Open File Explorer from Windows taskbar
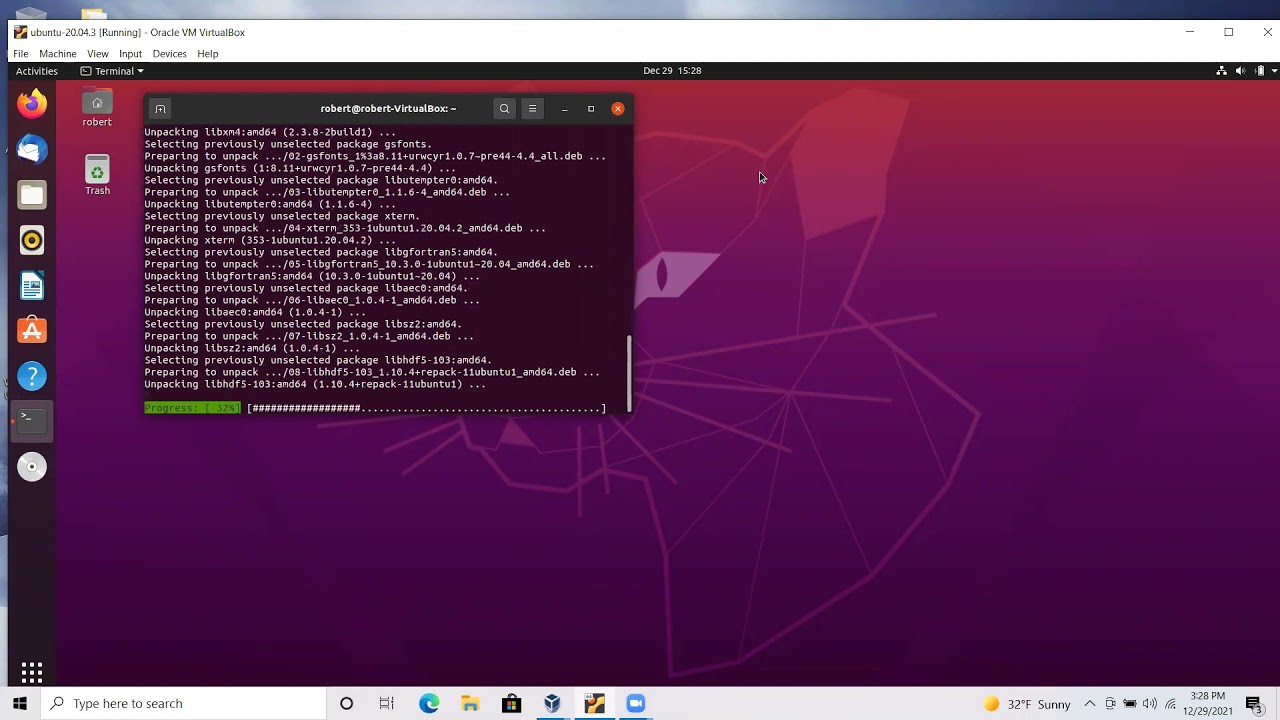1280x720 pixels. pos(470,703)
